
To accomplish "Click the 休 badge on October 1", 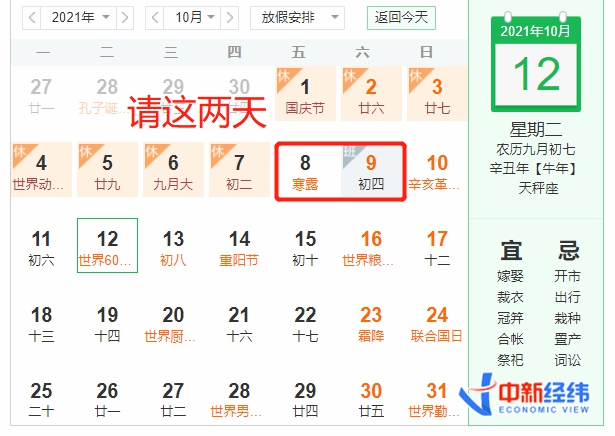I will click(284, 76).
